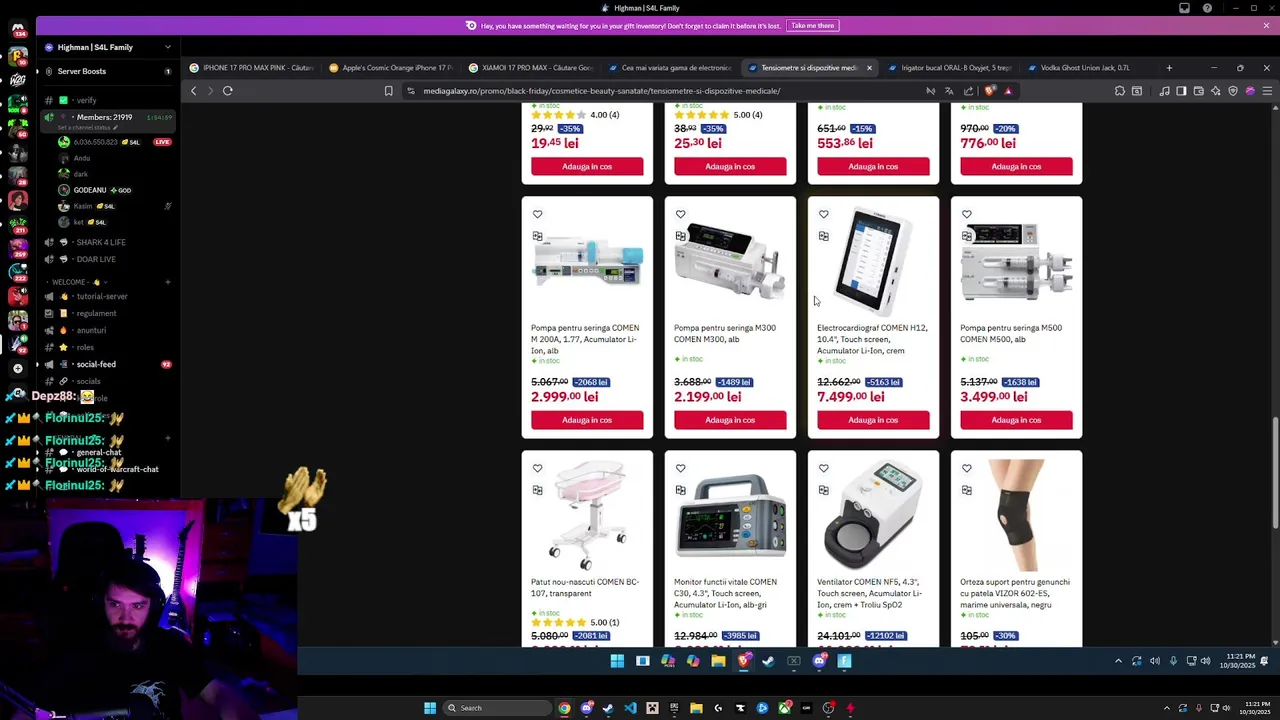Reload the mediagalaxy page
The height and width of the screenshot is (720, 1280).
(x=228, y=91)
